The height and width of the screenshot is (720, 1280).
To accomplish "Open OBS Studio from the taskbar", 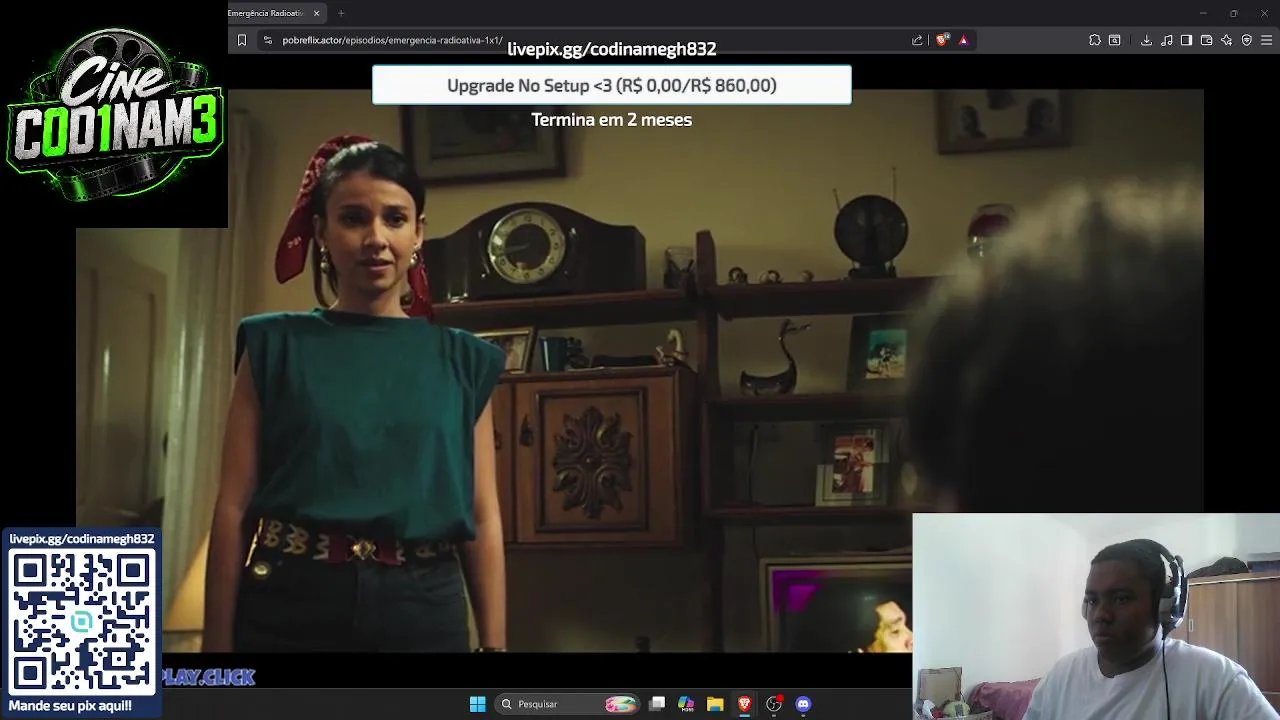I will point(773,704).
